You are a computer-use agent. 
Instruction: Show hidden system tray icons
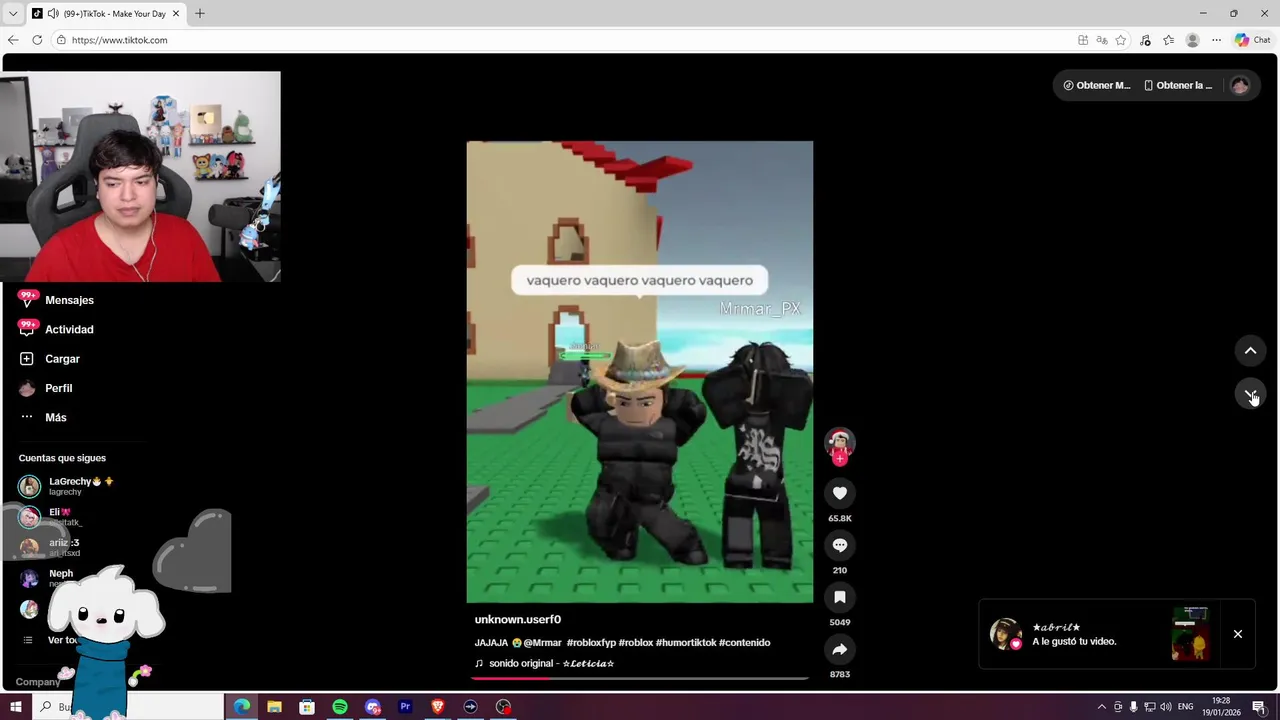click(x=1102, y=707)
